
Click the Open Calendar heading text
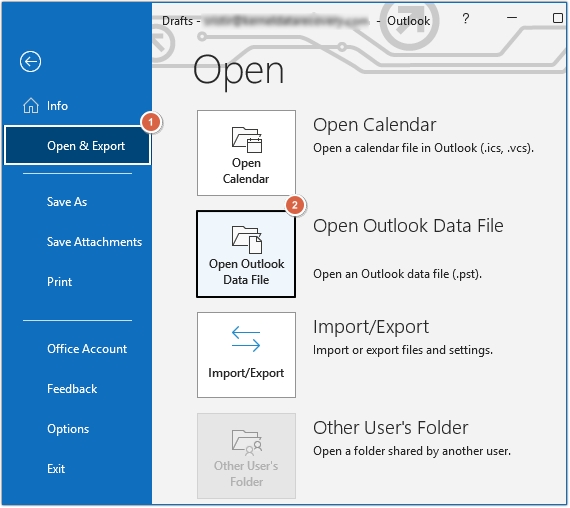(374, 125)
